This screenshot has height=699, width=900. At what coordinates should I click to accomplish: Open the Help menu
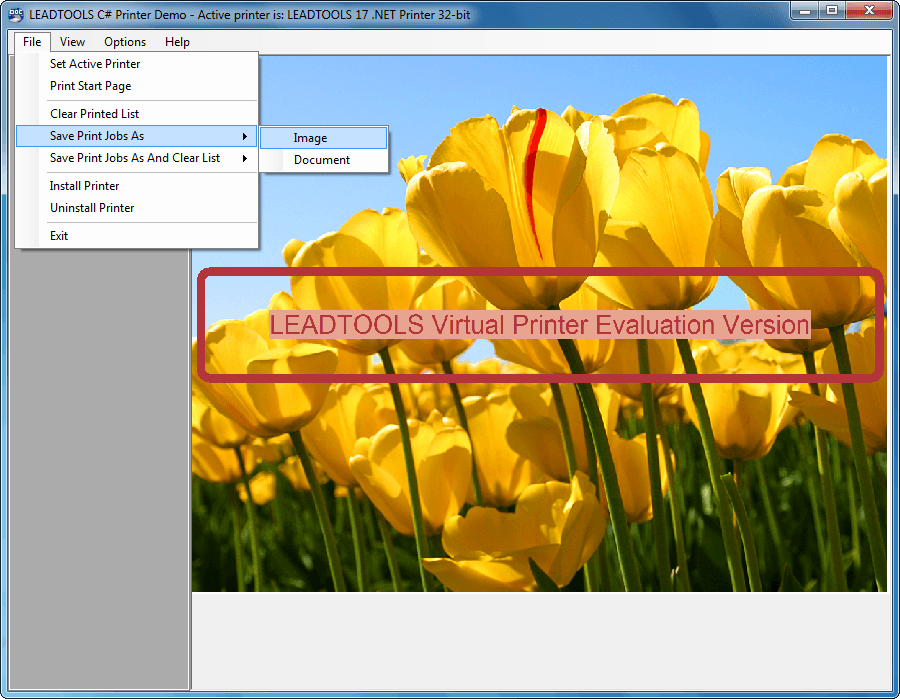(x=177, y=42)
